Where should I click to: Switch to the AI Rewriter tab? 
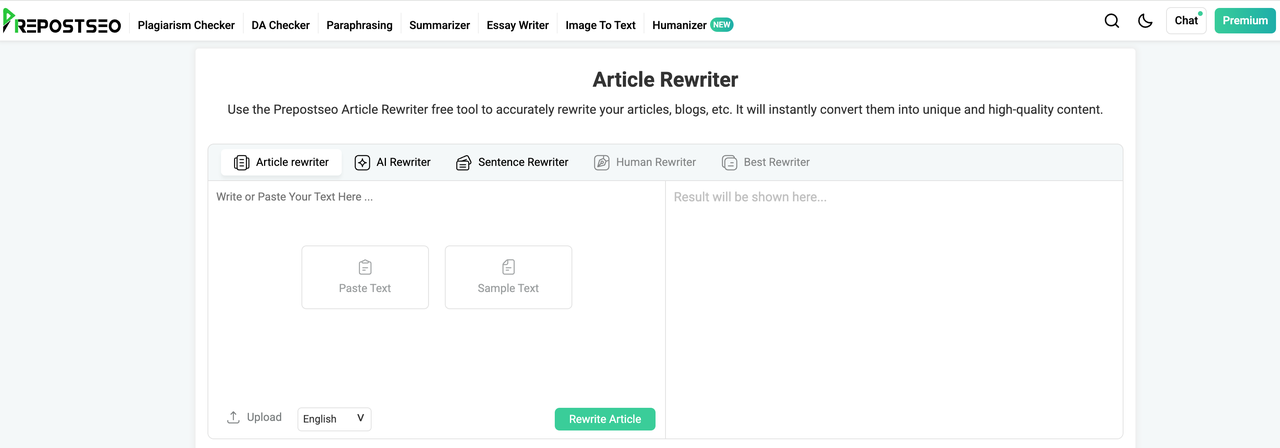[x=393, y=162]
